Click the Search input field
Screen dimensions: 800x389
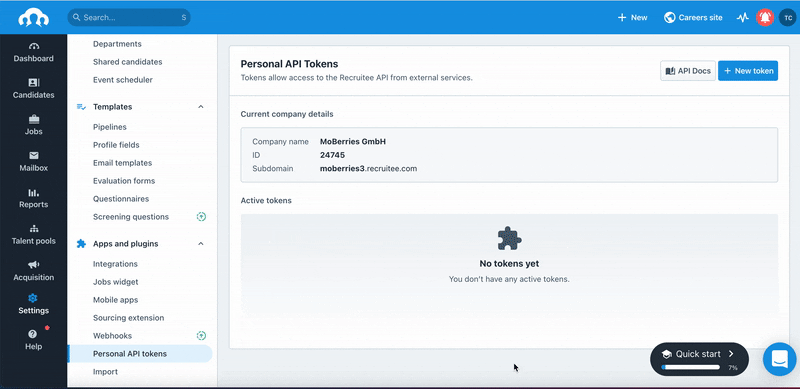pyautogui.click(x=129, y=17)
